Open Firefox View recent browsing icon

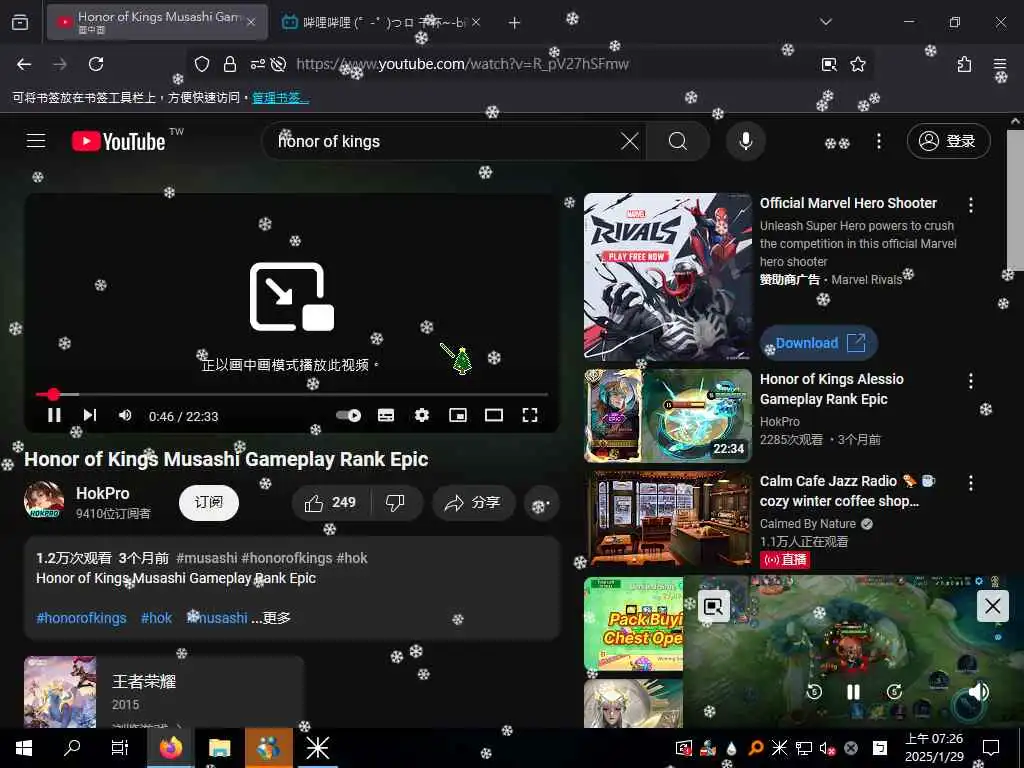[x=20, y=23]
